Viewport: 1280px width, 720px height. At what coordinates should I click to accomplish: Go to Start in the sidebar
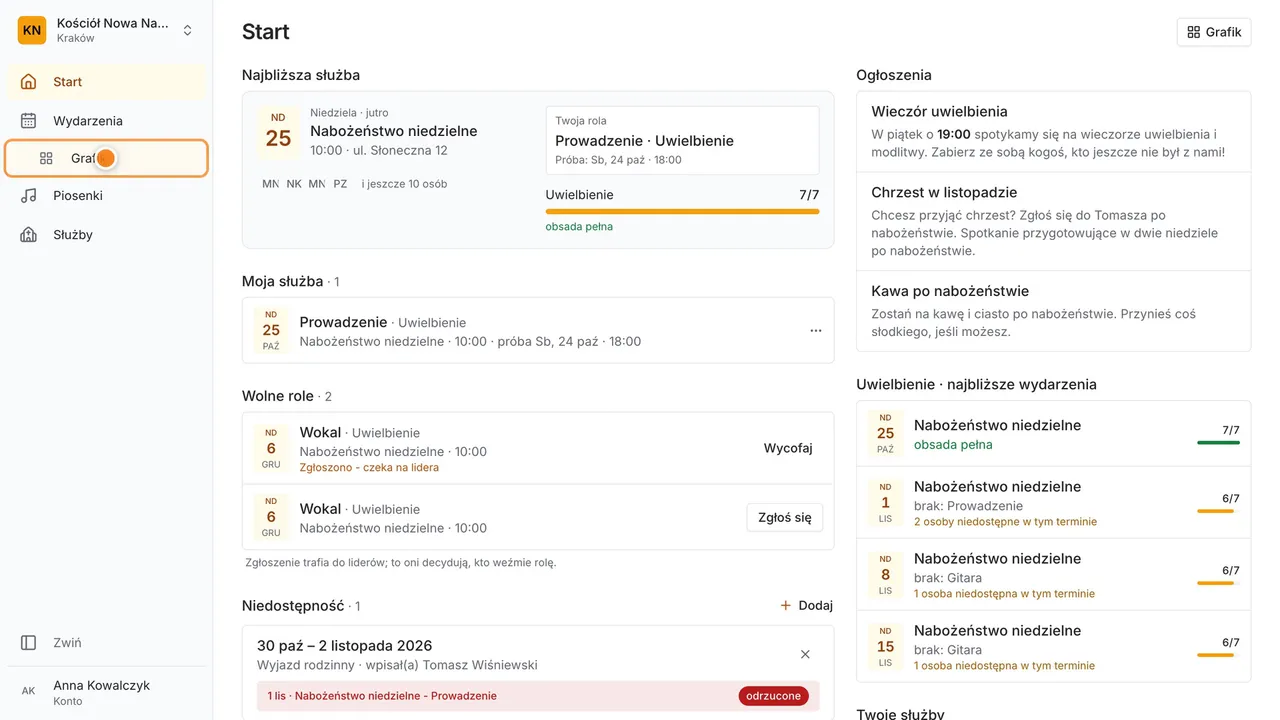point(107,82)
